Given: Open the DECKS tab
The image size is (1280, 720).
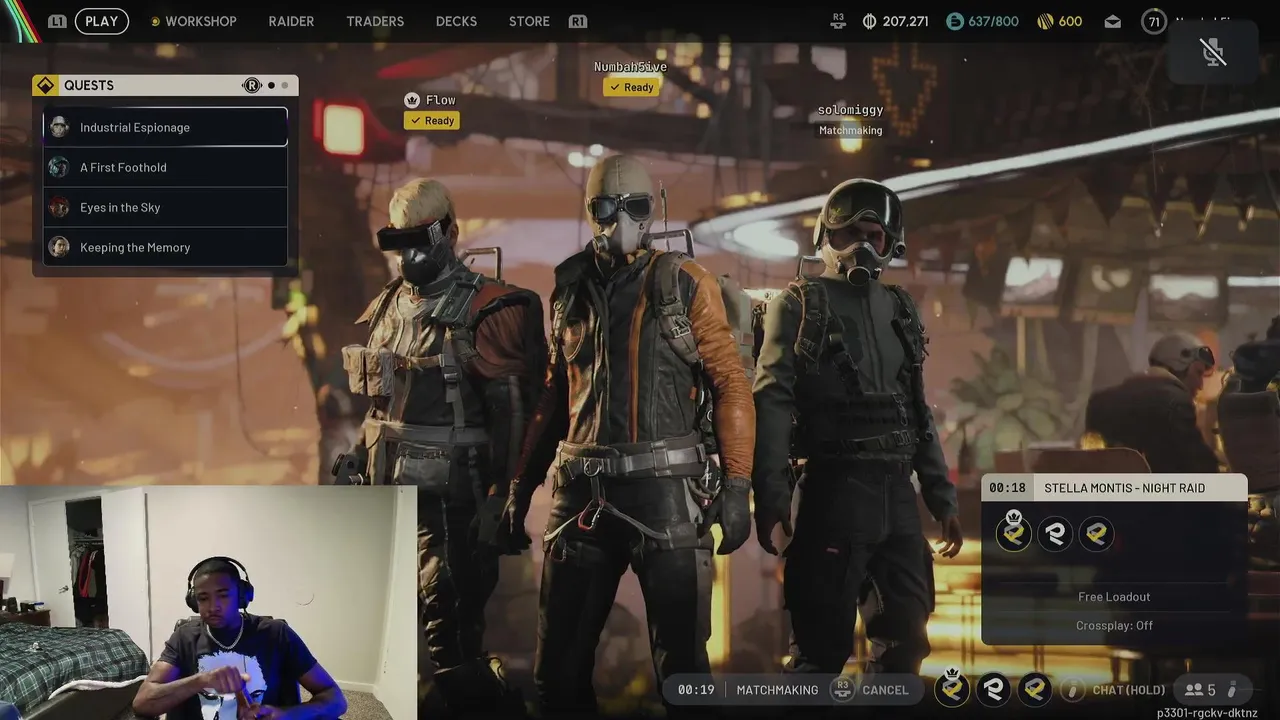Looking at the screenshot, I should 456,21.
